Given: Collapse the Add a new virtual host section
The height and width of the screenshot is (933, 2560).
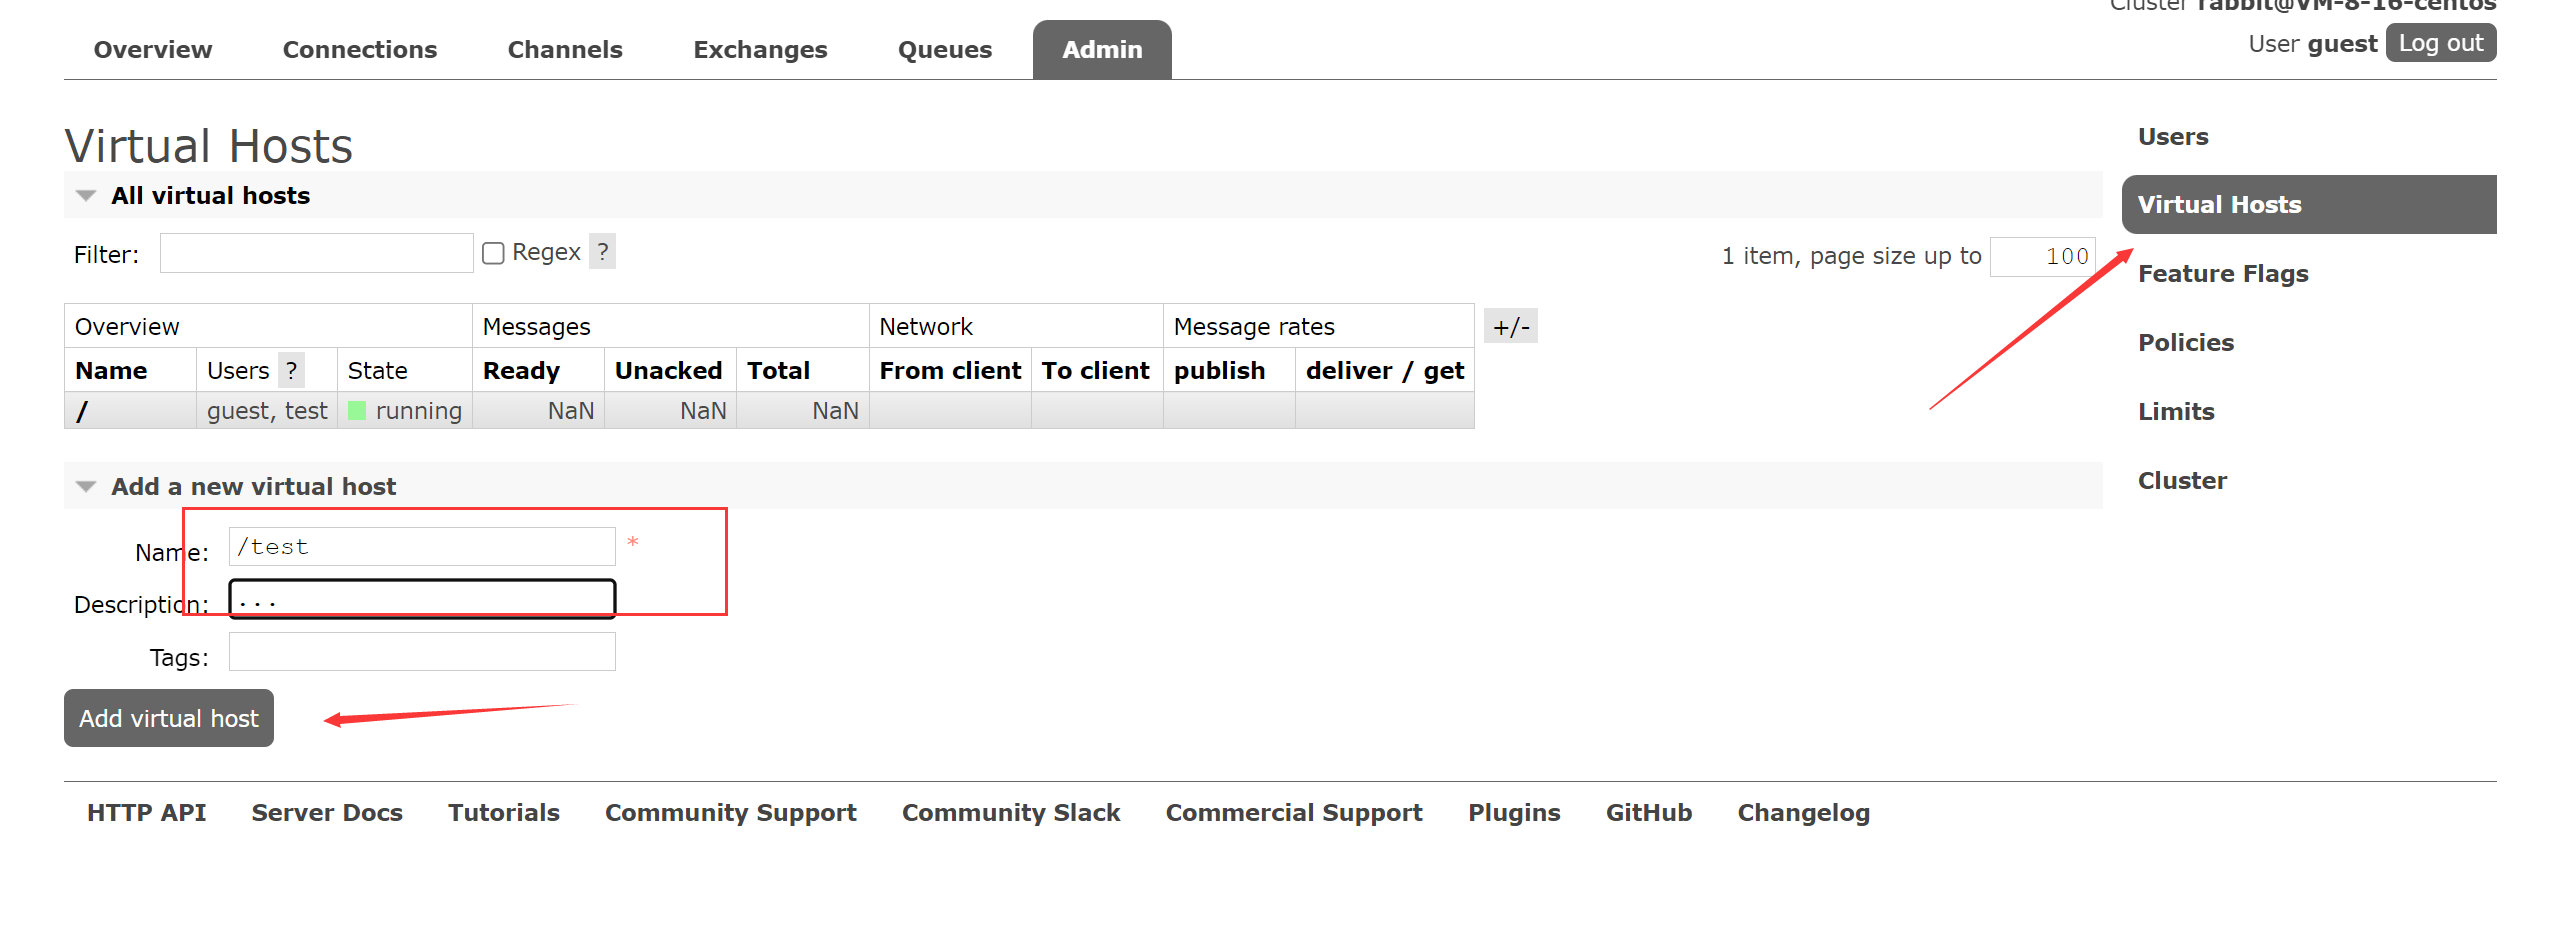Looking at the screenshot, I should coord(87,487).
